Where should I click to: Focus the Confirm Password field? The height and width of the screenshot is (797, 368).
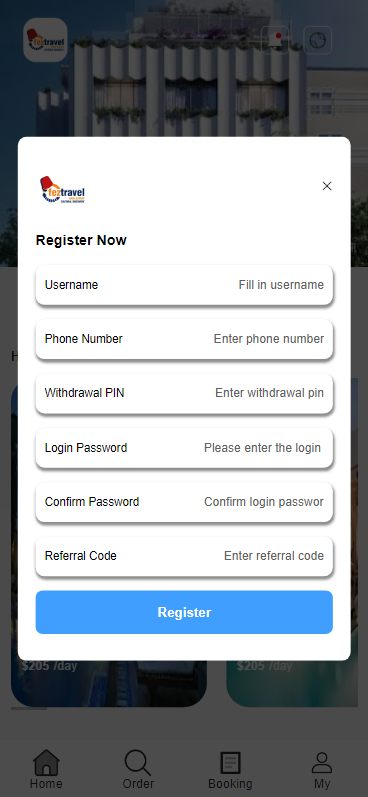pos(184,502)
